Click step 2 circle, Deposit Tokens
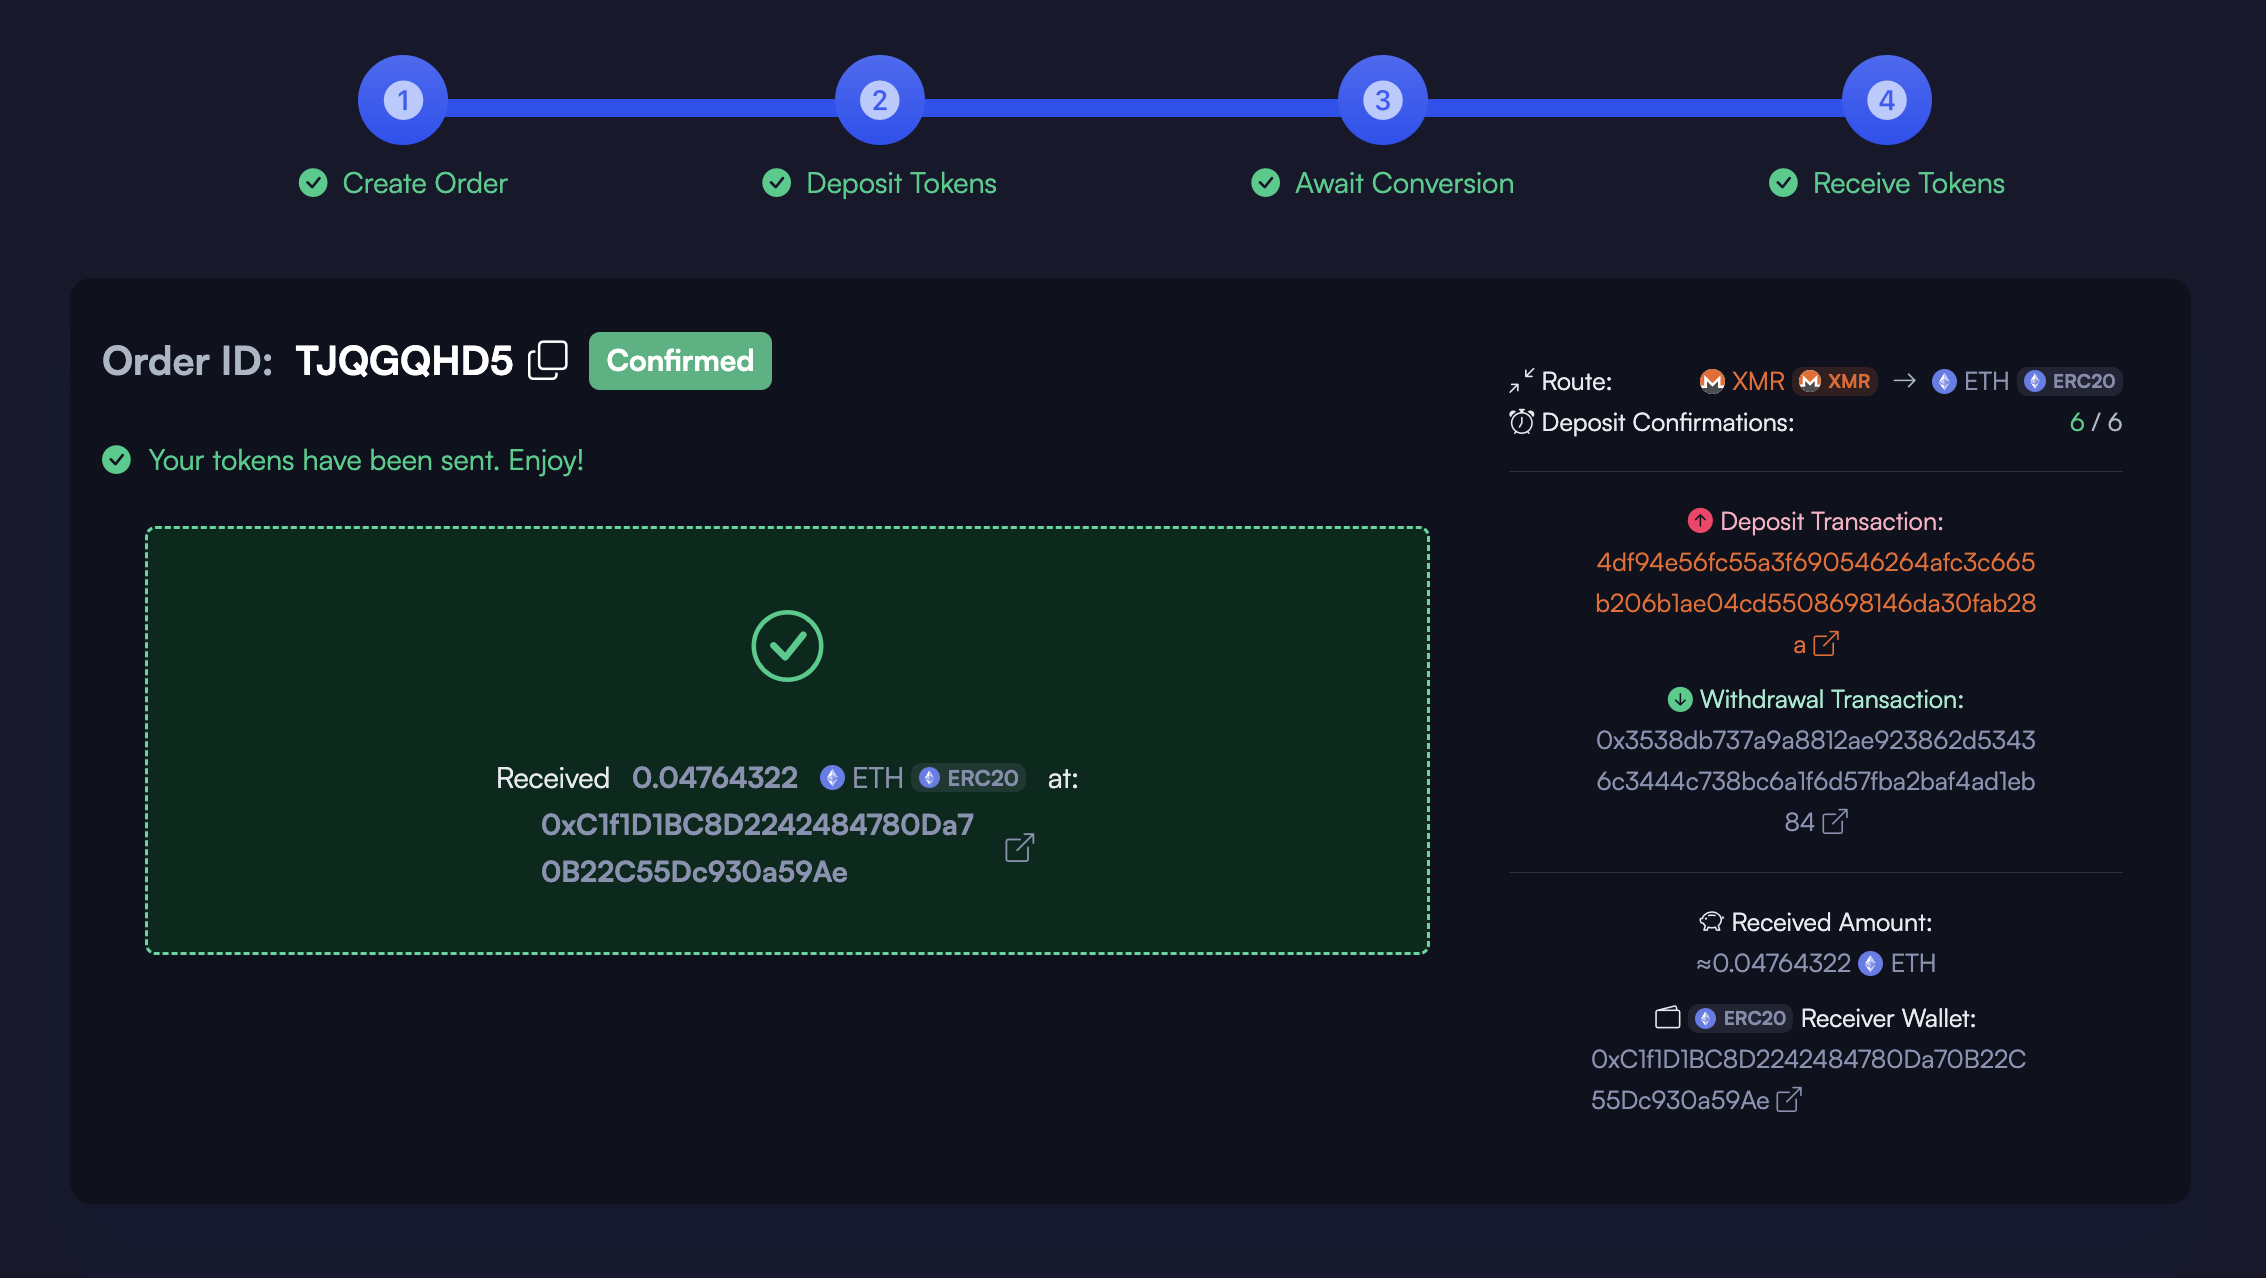2266x1278 pixels. point(879,100)
